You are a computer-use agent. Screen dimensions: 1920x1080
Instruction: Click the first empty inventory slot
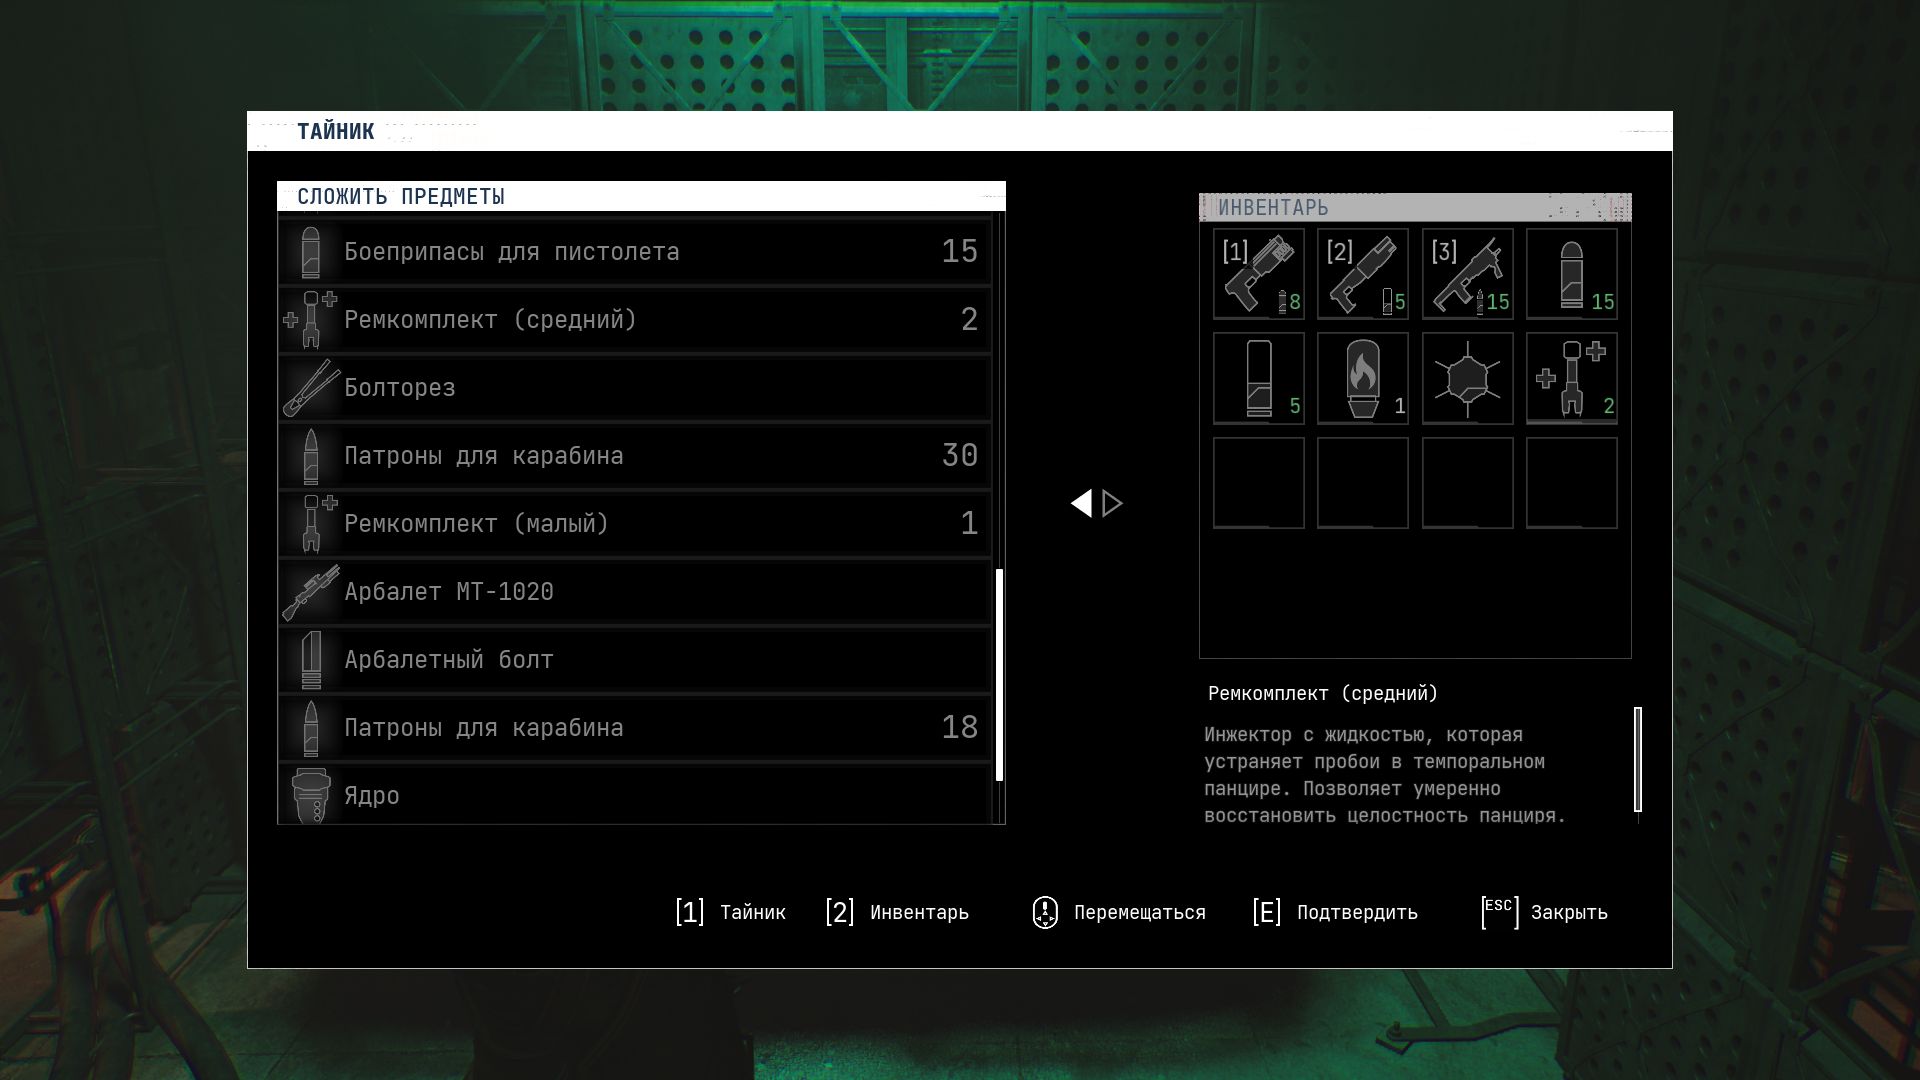click(1258, 482)
